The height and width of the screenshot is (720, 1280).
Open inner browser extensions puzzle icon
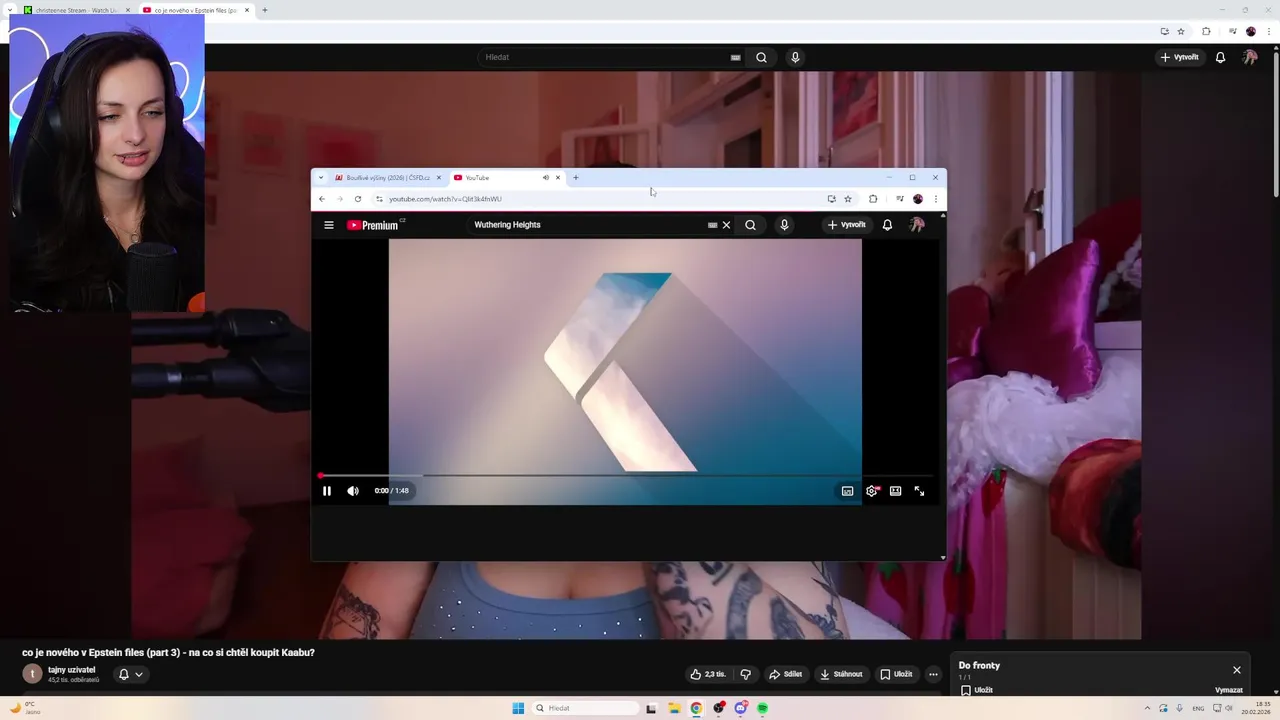tap(873, 199)
